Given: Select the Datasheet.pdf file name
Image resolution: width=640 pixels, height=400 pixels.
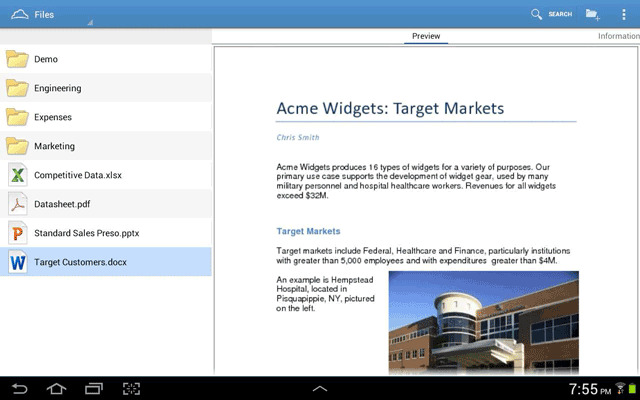Looking at the screenshot, I should [62, 204].
